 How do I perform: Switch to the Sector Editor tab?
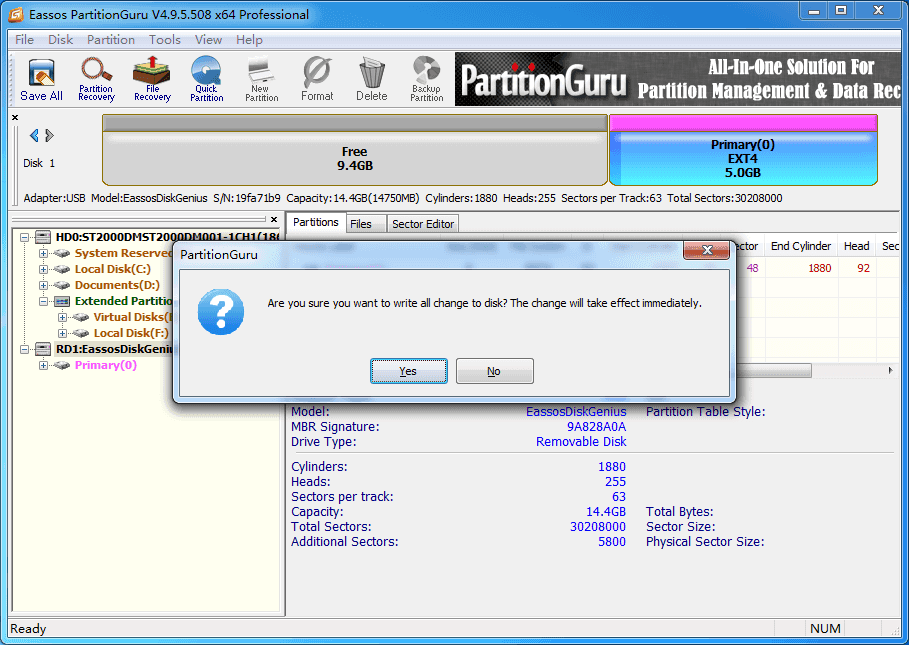pos(422,223)
